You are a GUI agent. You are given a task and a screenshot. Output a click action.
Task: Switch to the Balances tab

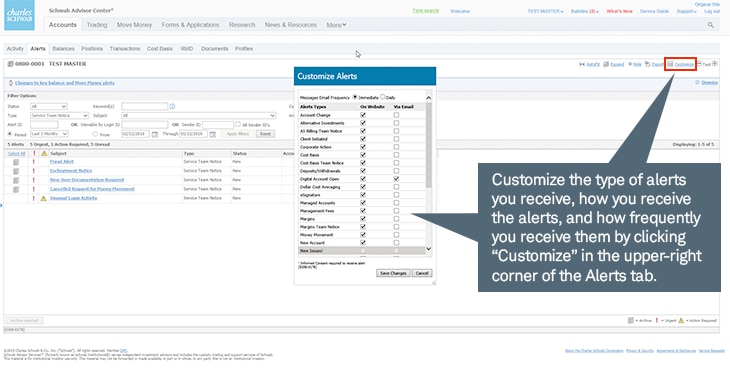point(63,48)
